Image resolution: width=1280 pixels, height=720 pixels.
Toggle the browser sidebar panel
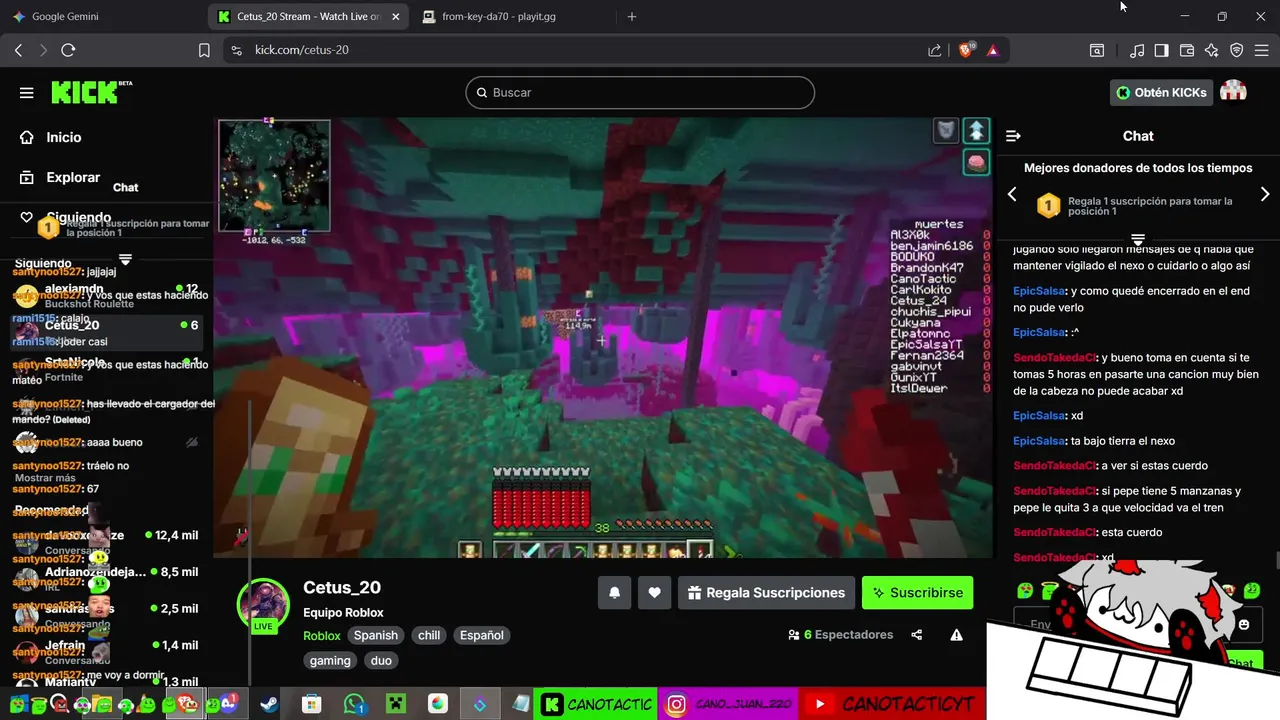pyautogui.click(x=1161, y=50)
